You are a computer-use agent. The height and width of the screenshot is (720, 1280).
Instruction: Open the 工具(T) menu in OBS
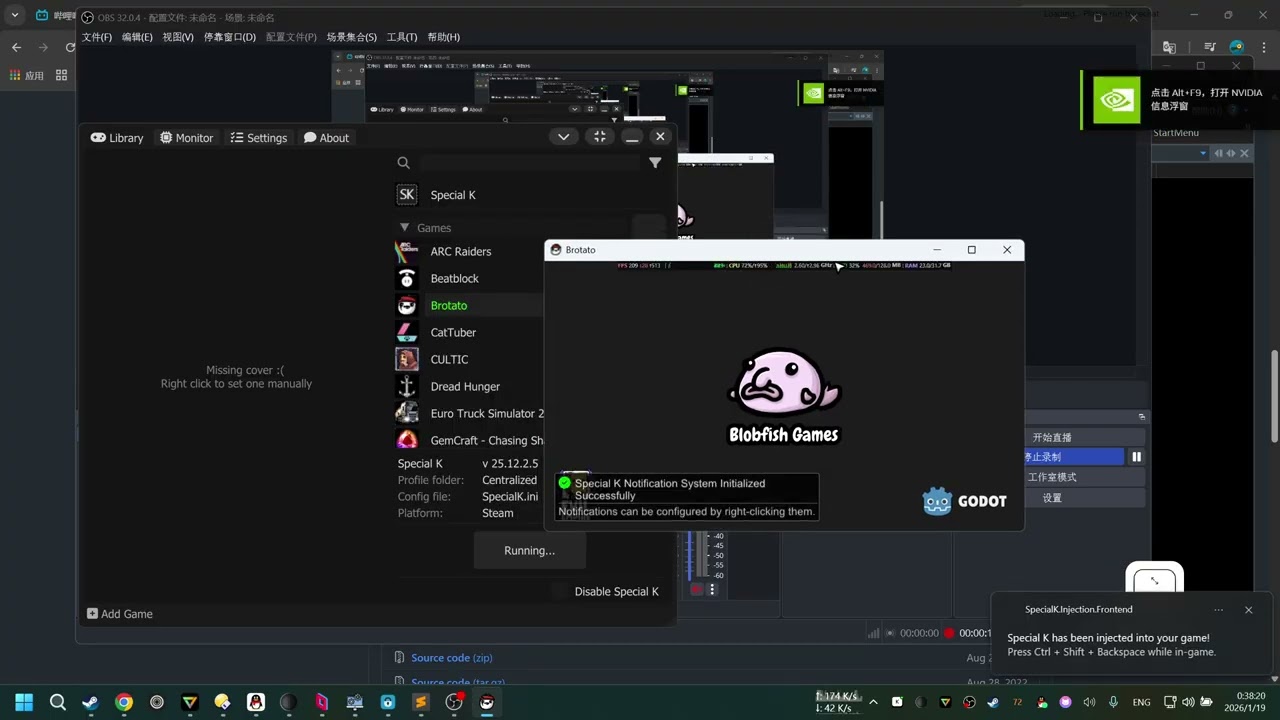pos(401,37)
